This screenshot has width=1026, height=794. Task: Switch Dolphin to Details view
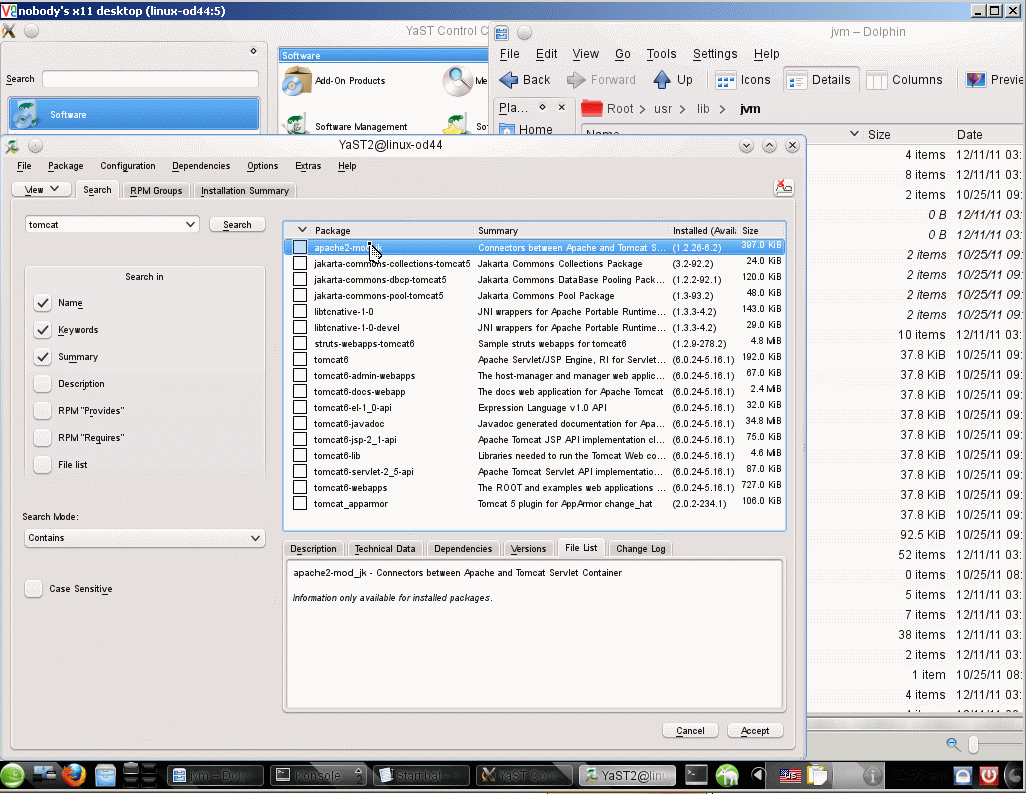coord(821,80)
